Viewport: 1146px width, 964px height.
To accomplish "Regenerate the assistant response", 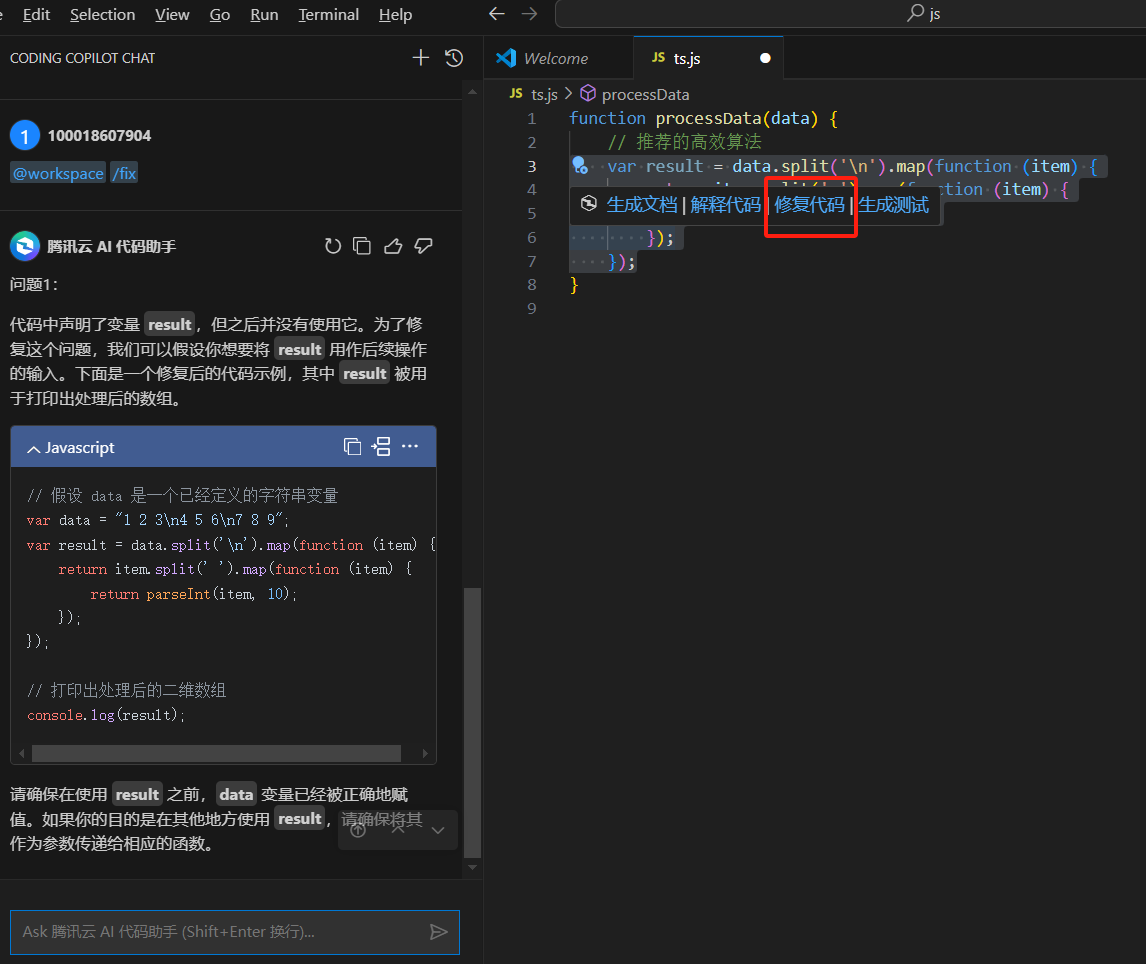I will (x=333, y=246).
